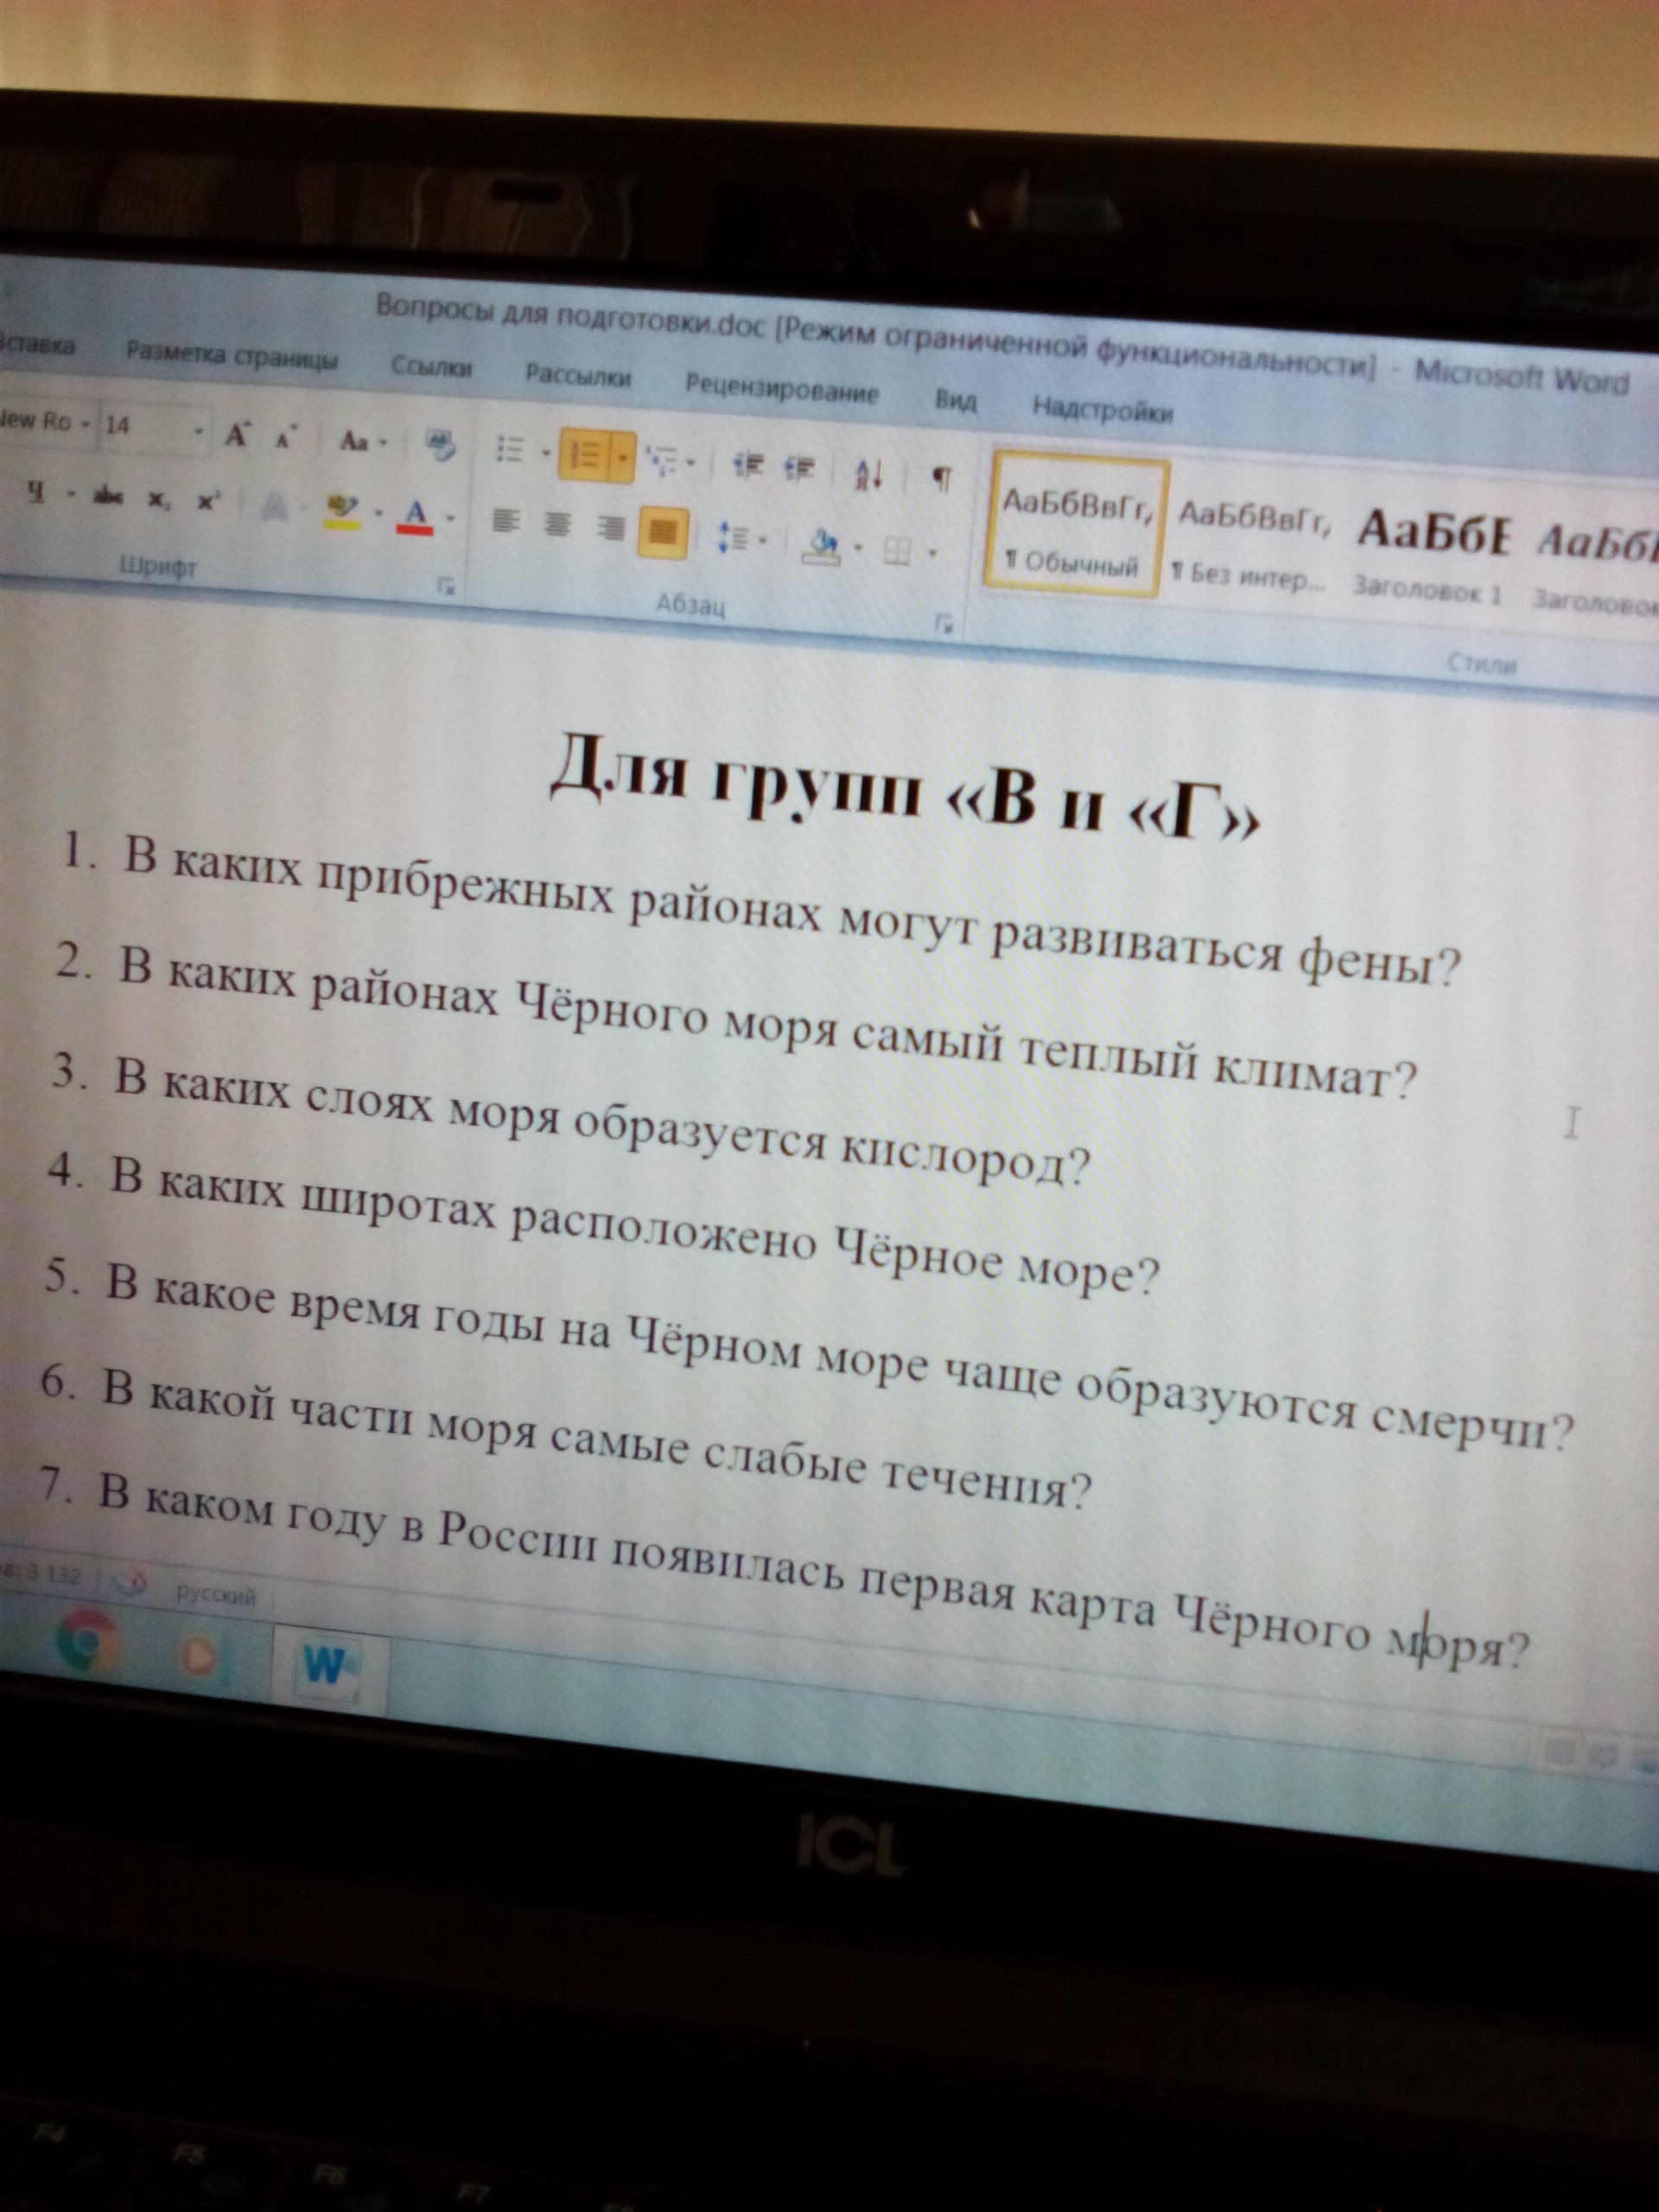Toggle underline formatting (Ч)

coord(35,491)
